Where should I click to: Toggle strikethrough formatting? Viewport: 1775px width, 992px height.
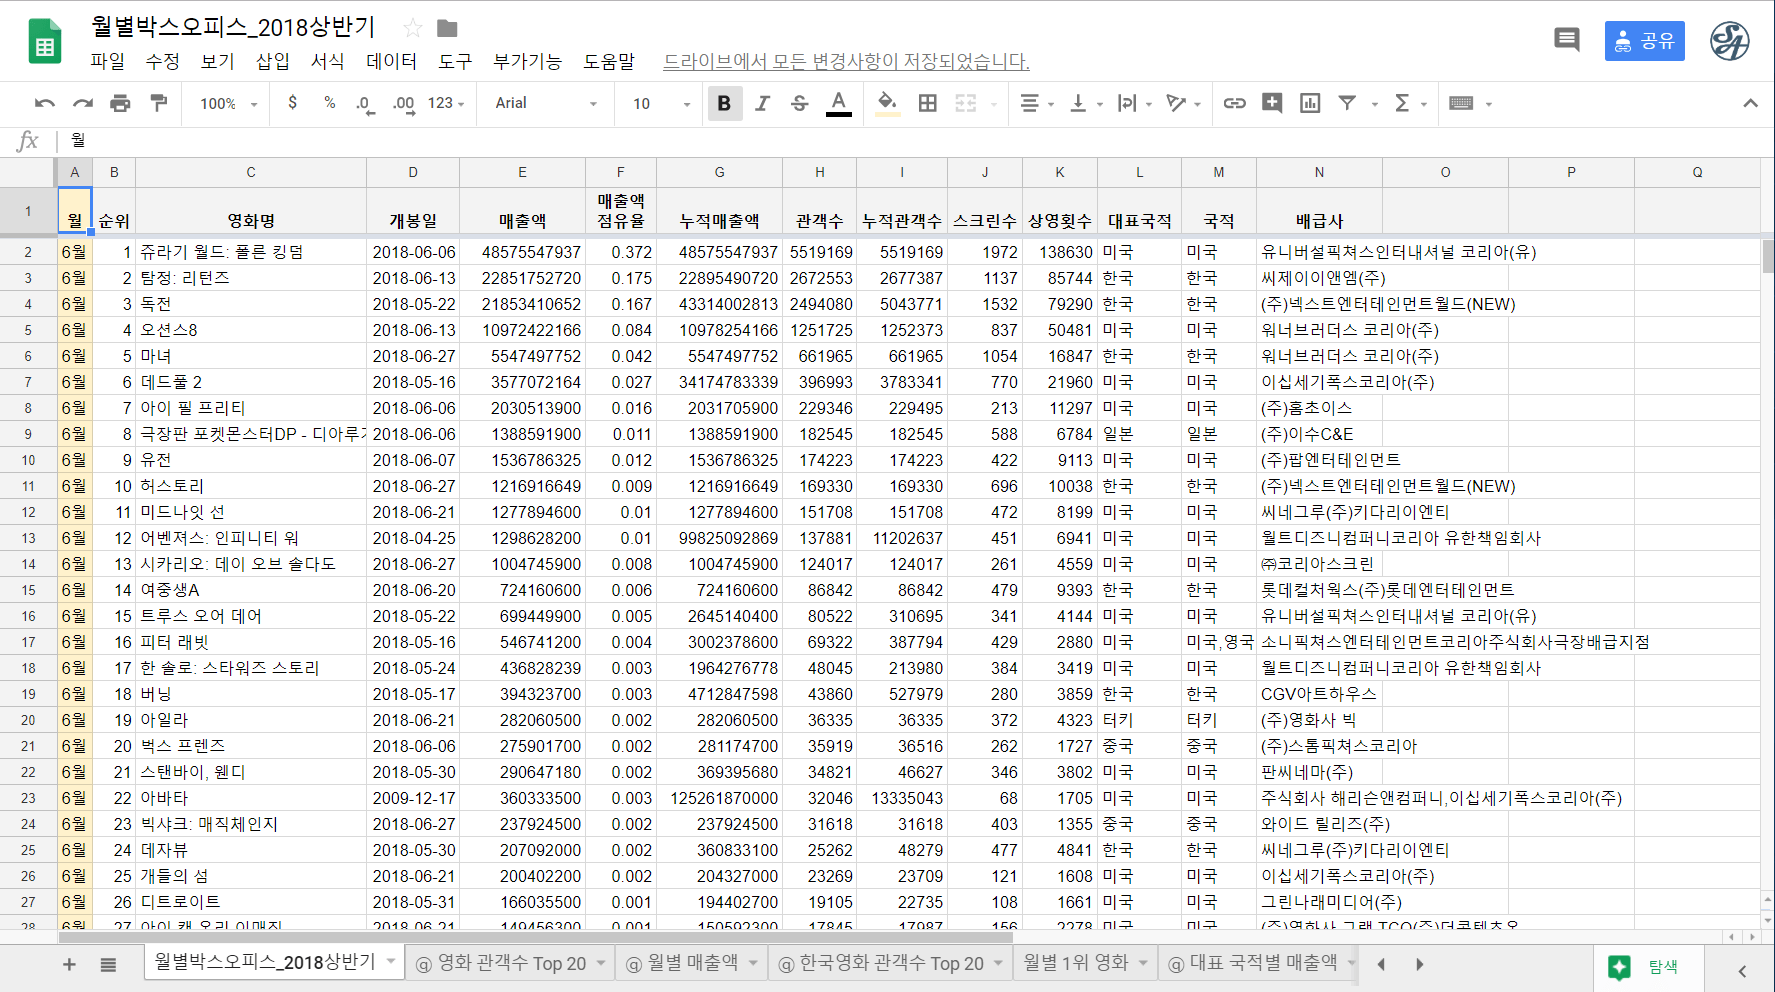click(x=799, y=103)
